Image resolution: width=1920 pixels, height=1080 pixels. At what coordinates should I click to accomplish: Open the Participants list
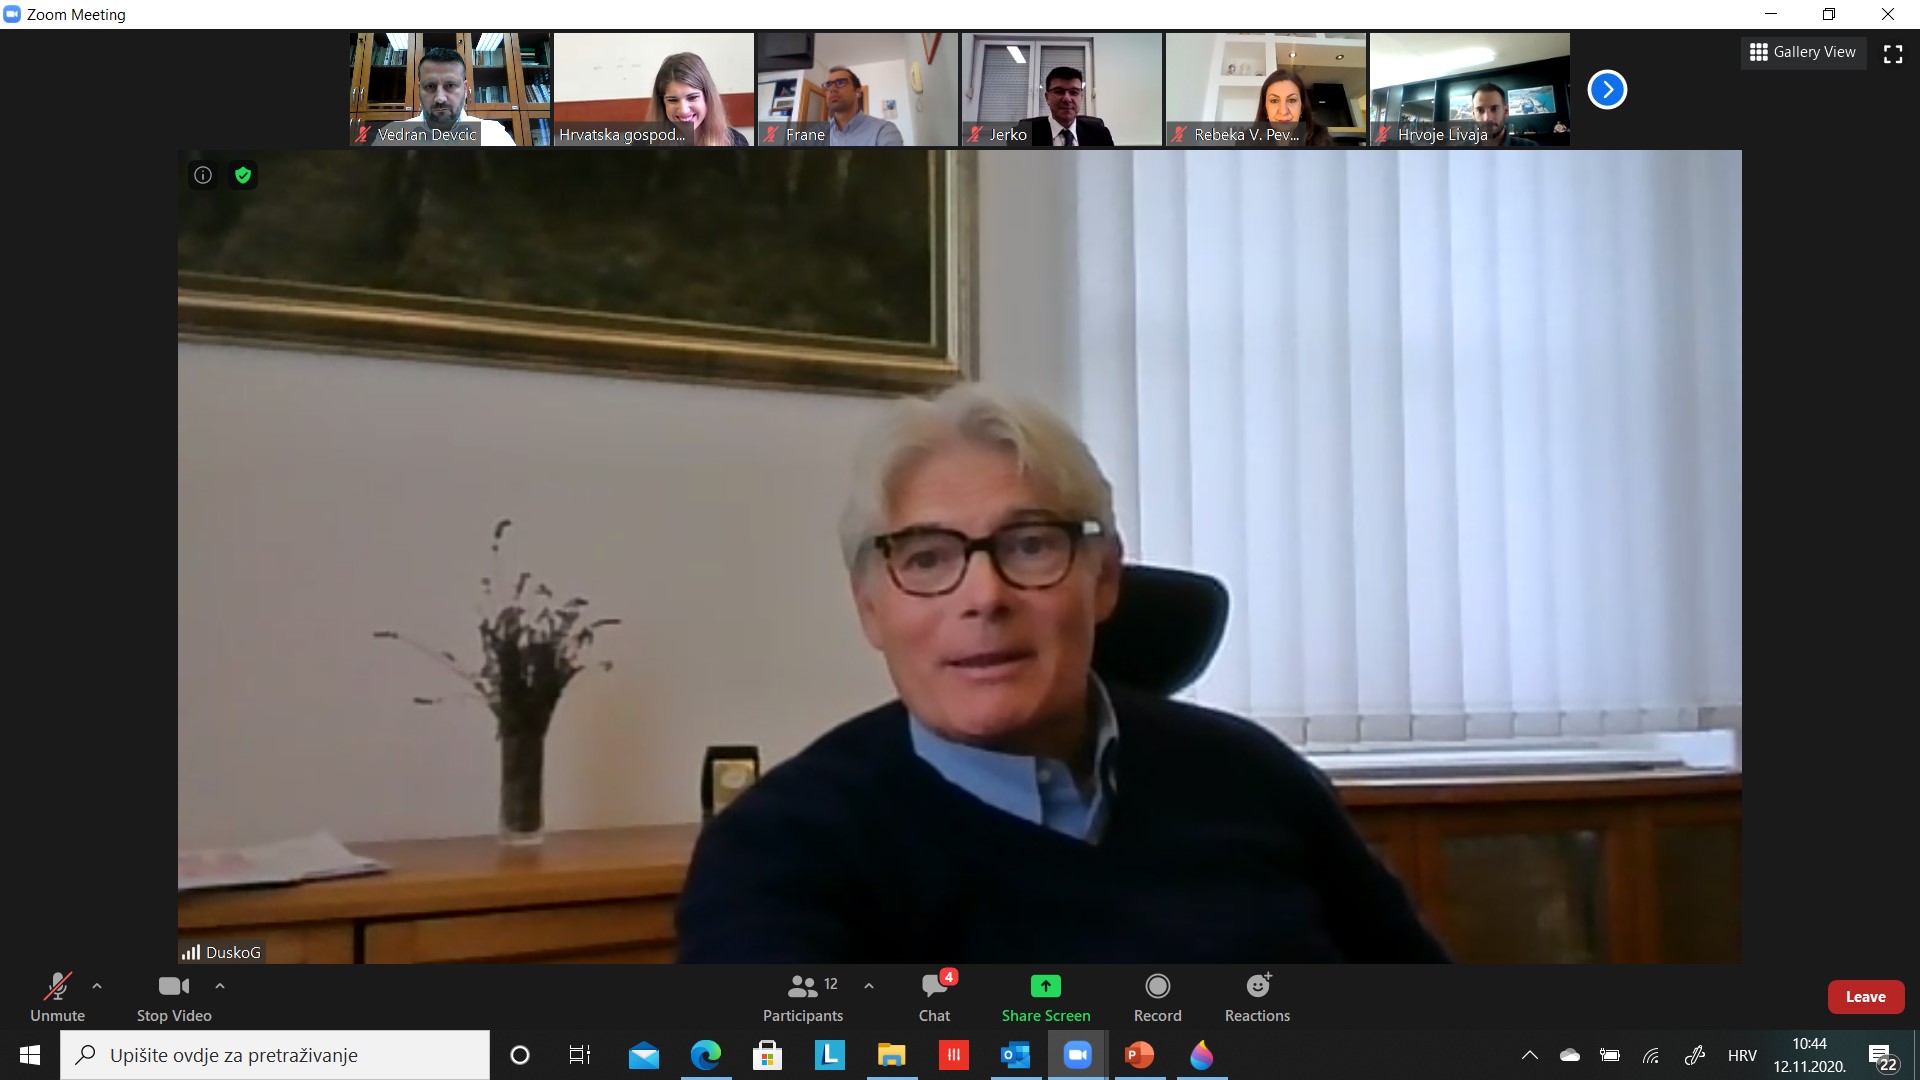(x=803, y=997)
